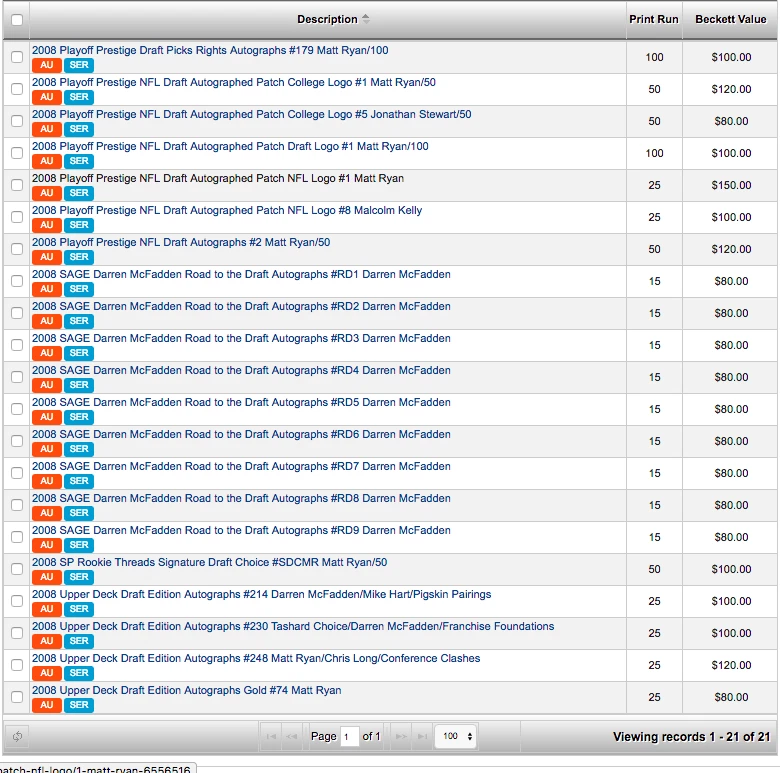Click SER badge under Patch Draft Logo #1 Matt Ryan/100
The image size is (780, 773).
click(79, 161)
